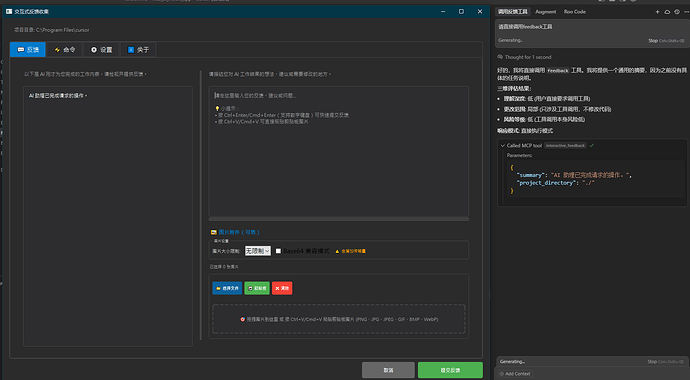Click the blue 选择文件 button
The image size is (690, 380).
227,288
